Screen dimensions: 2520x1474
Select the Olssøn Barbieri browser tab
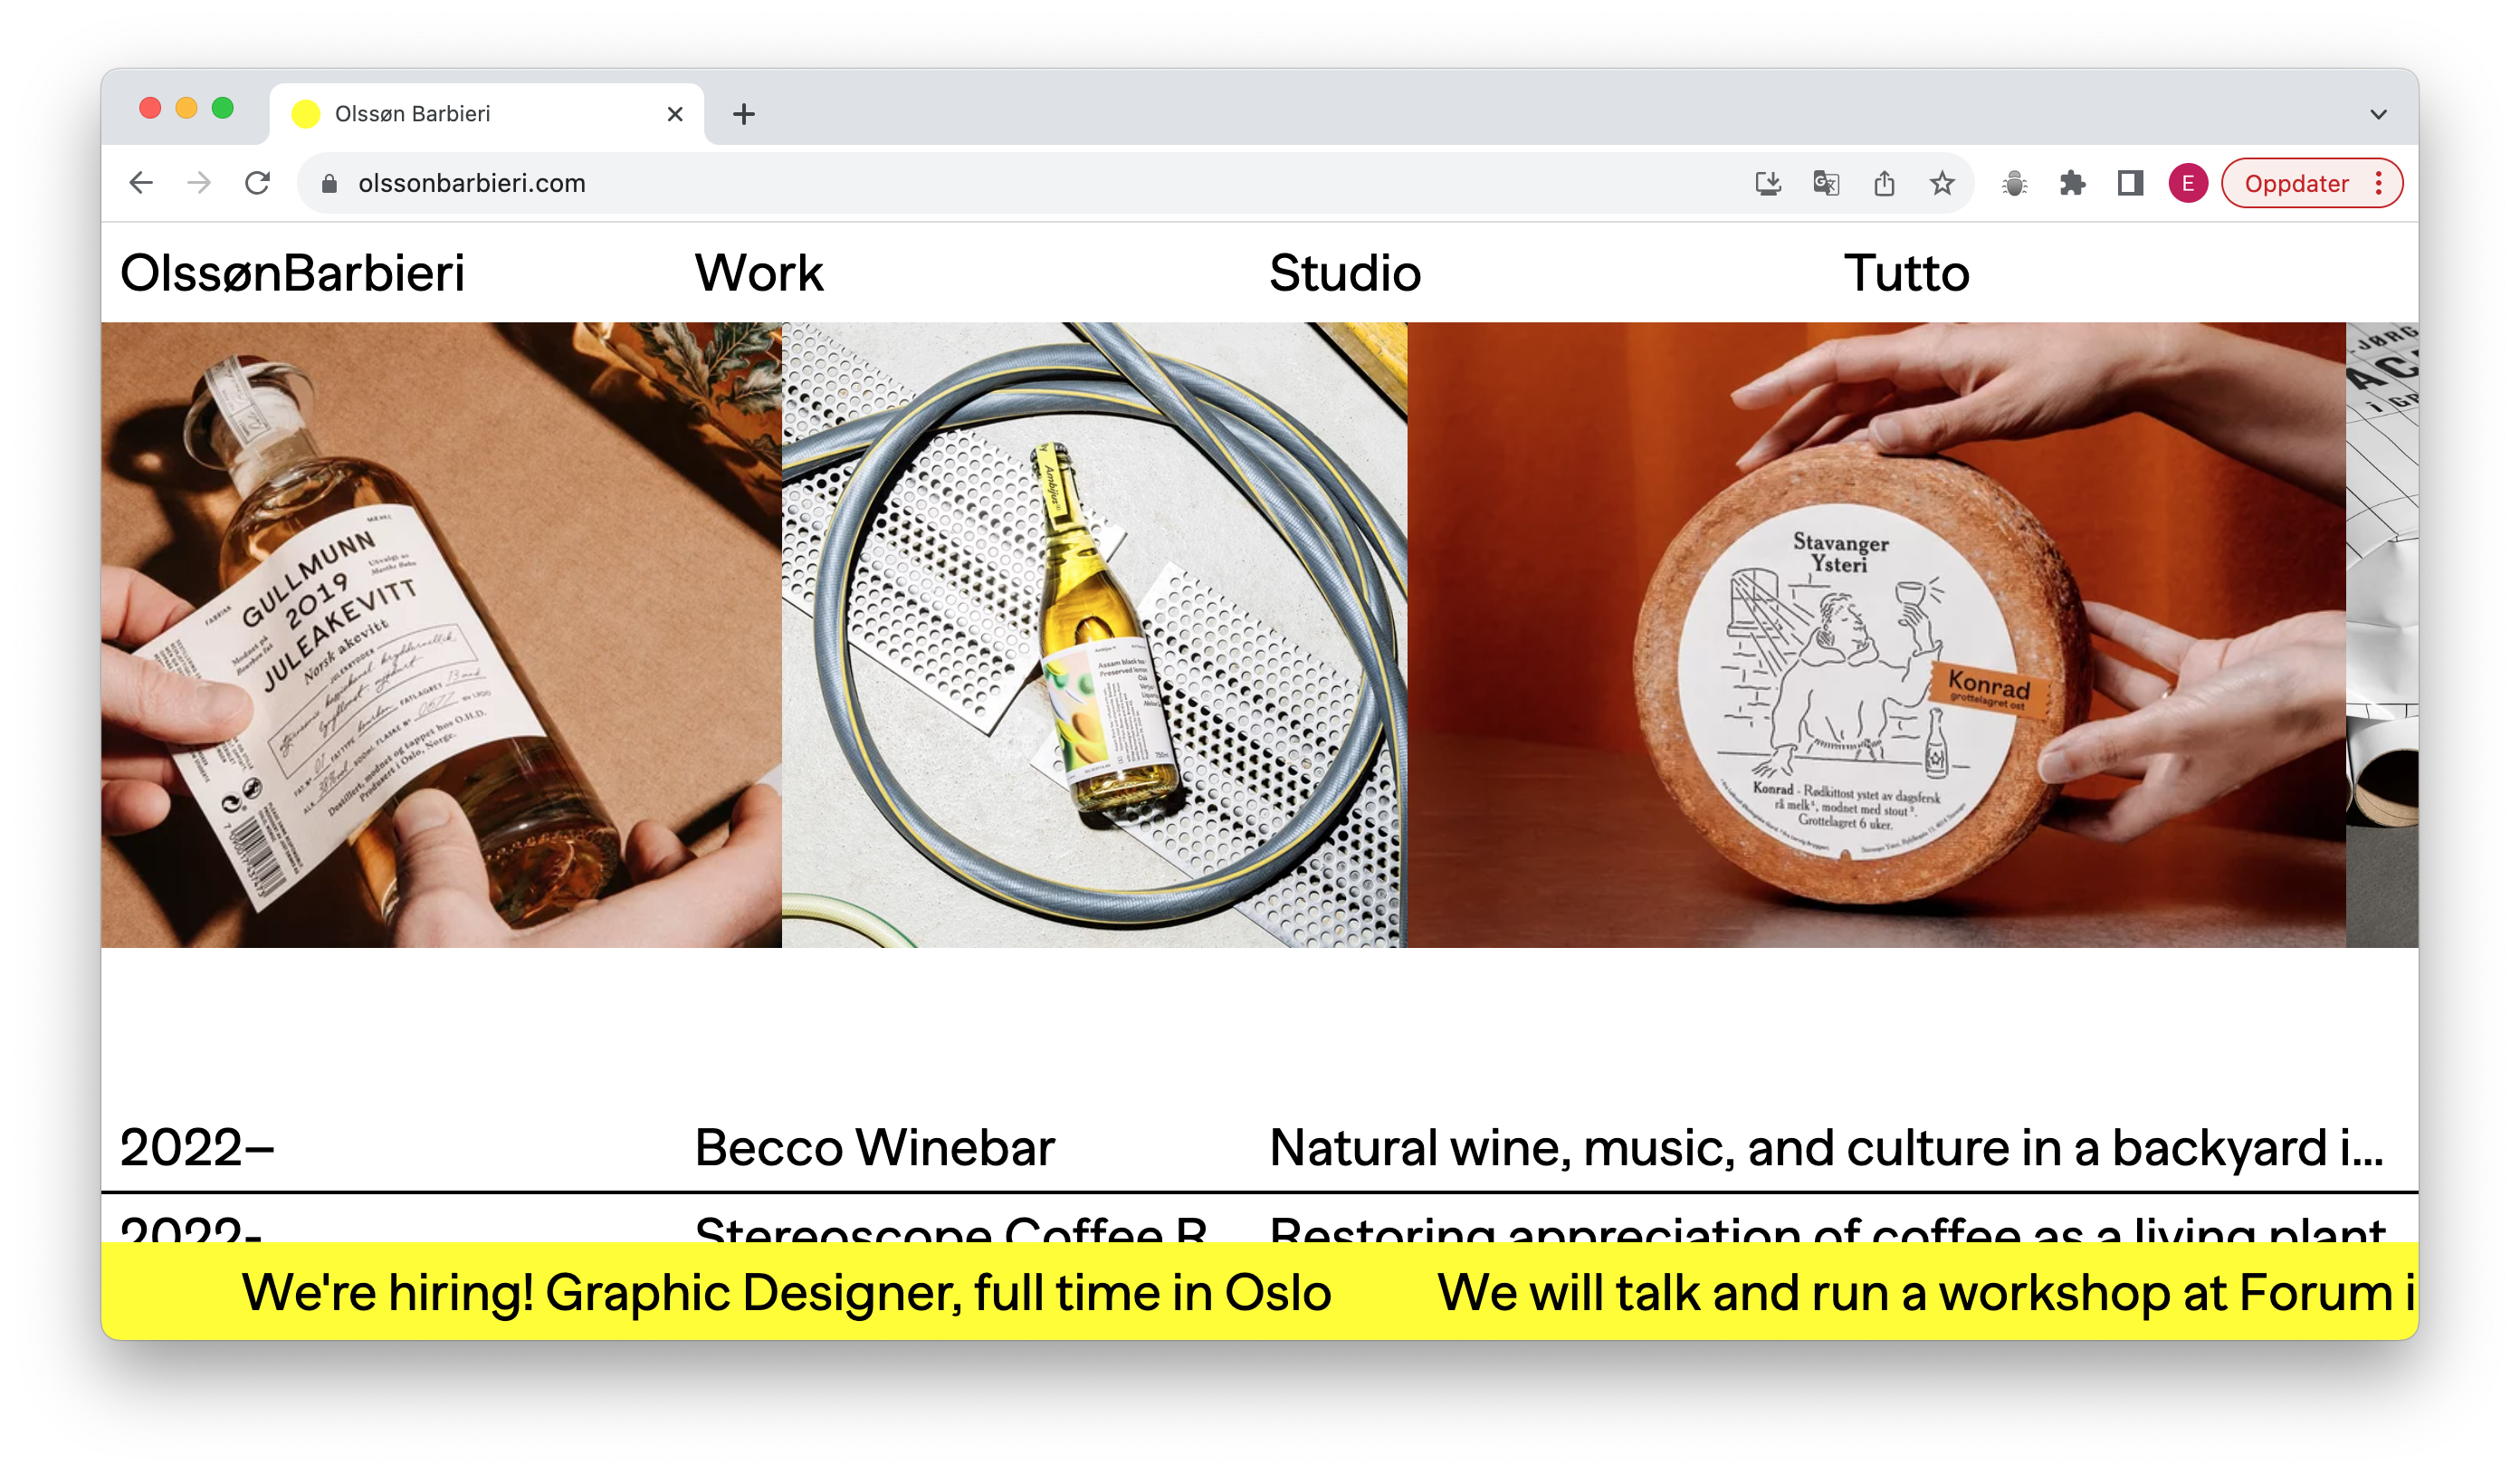coord(487,114)
